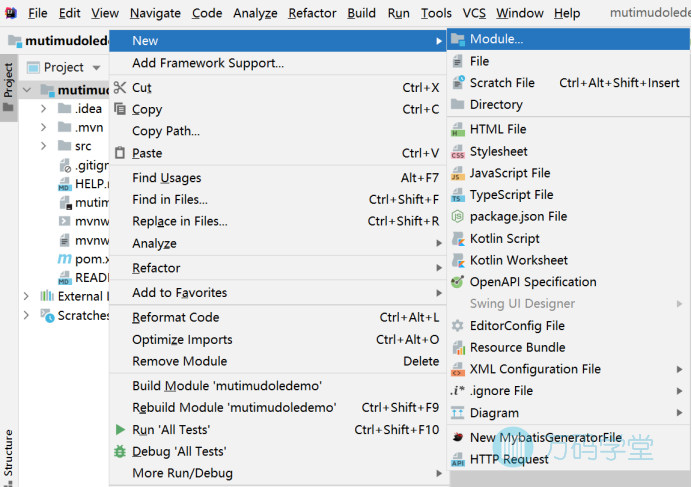Select the .gitignore file in the tree
Image resolution: width=692 pixels, height=487 pixels.
tap(83, 165)
